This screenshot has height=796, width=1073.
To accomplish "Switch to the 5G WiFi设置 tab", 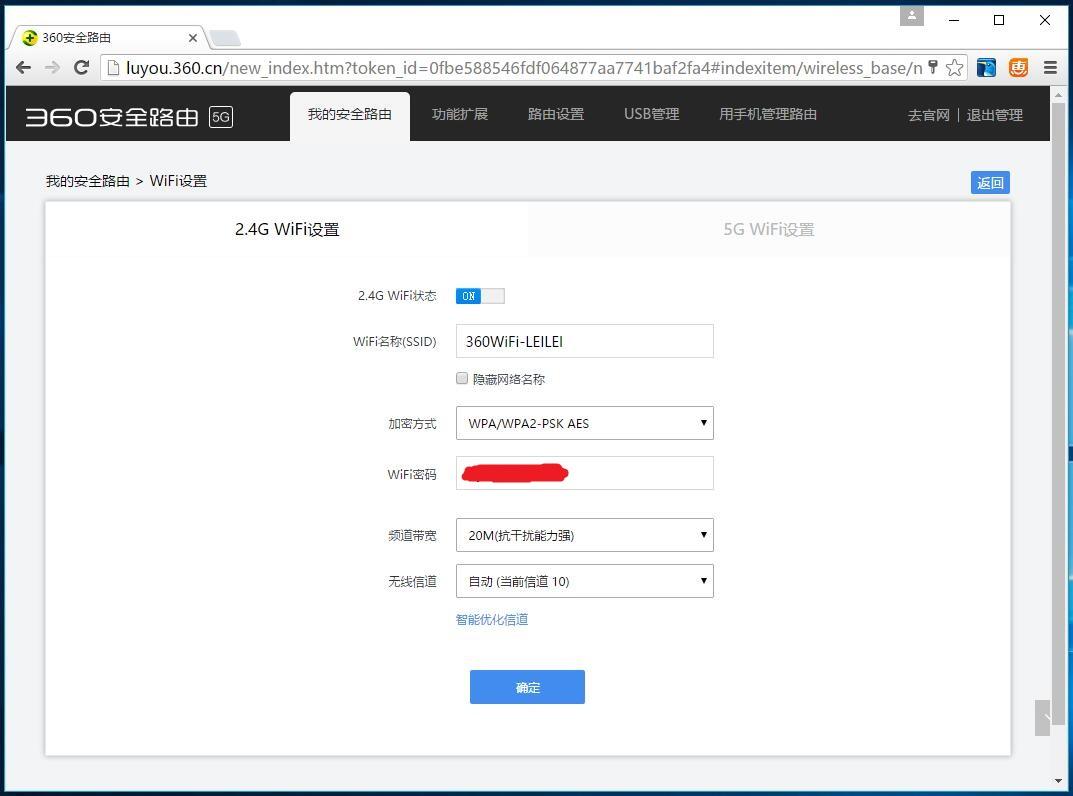I will pyautogui.click(x=768, y=229).
